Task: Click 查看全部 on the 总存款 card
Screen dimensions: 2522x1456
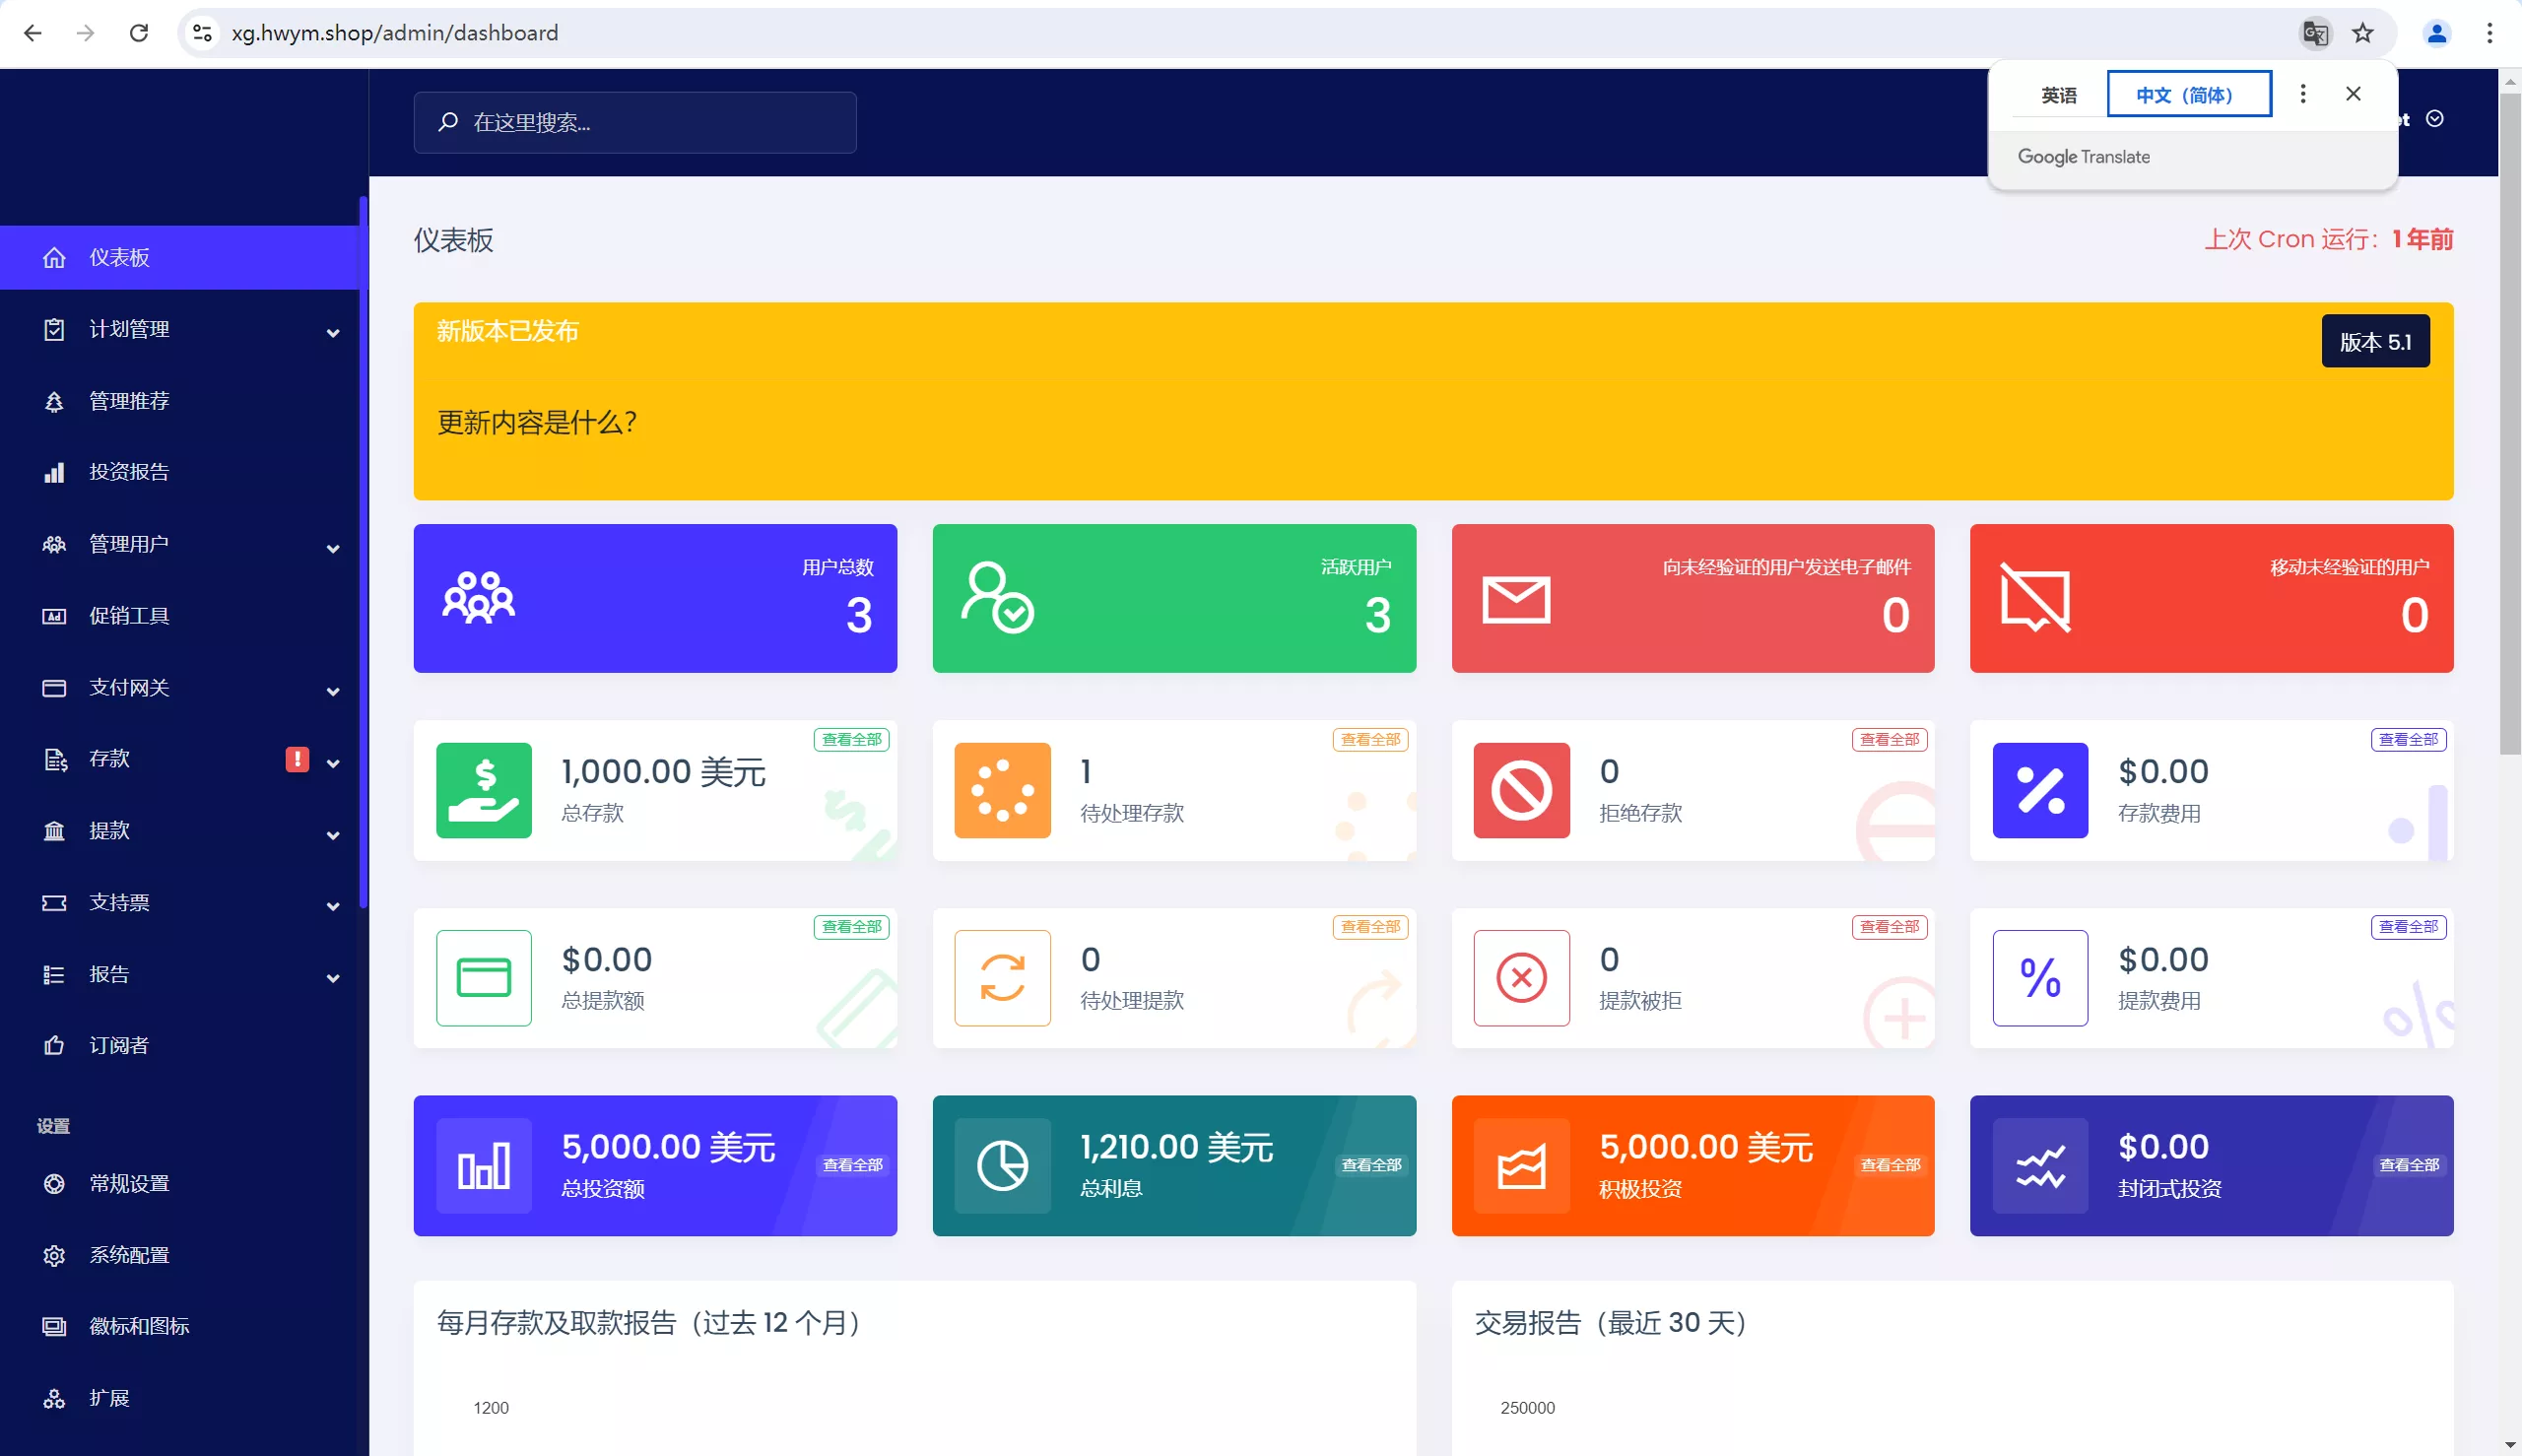Action: pyautogui.click(x=851, y=739)
